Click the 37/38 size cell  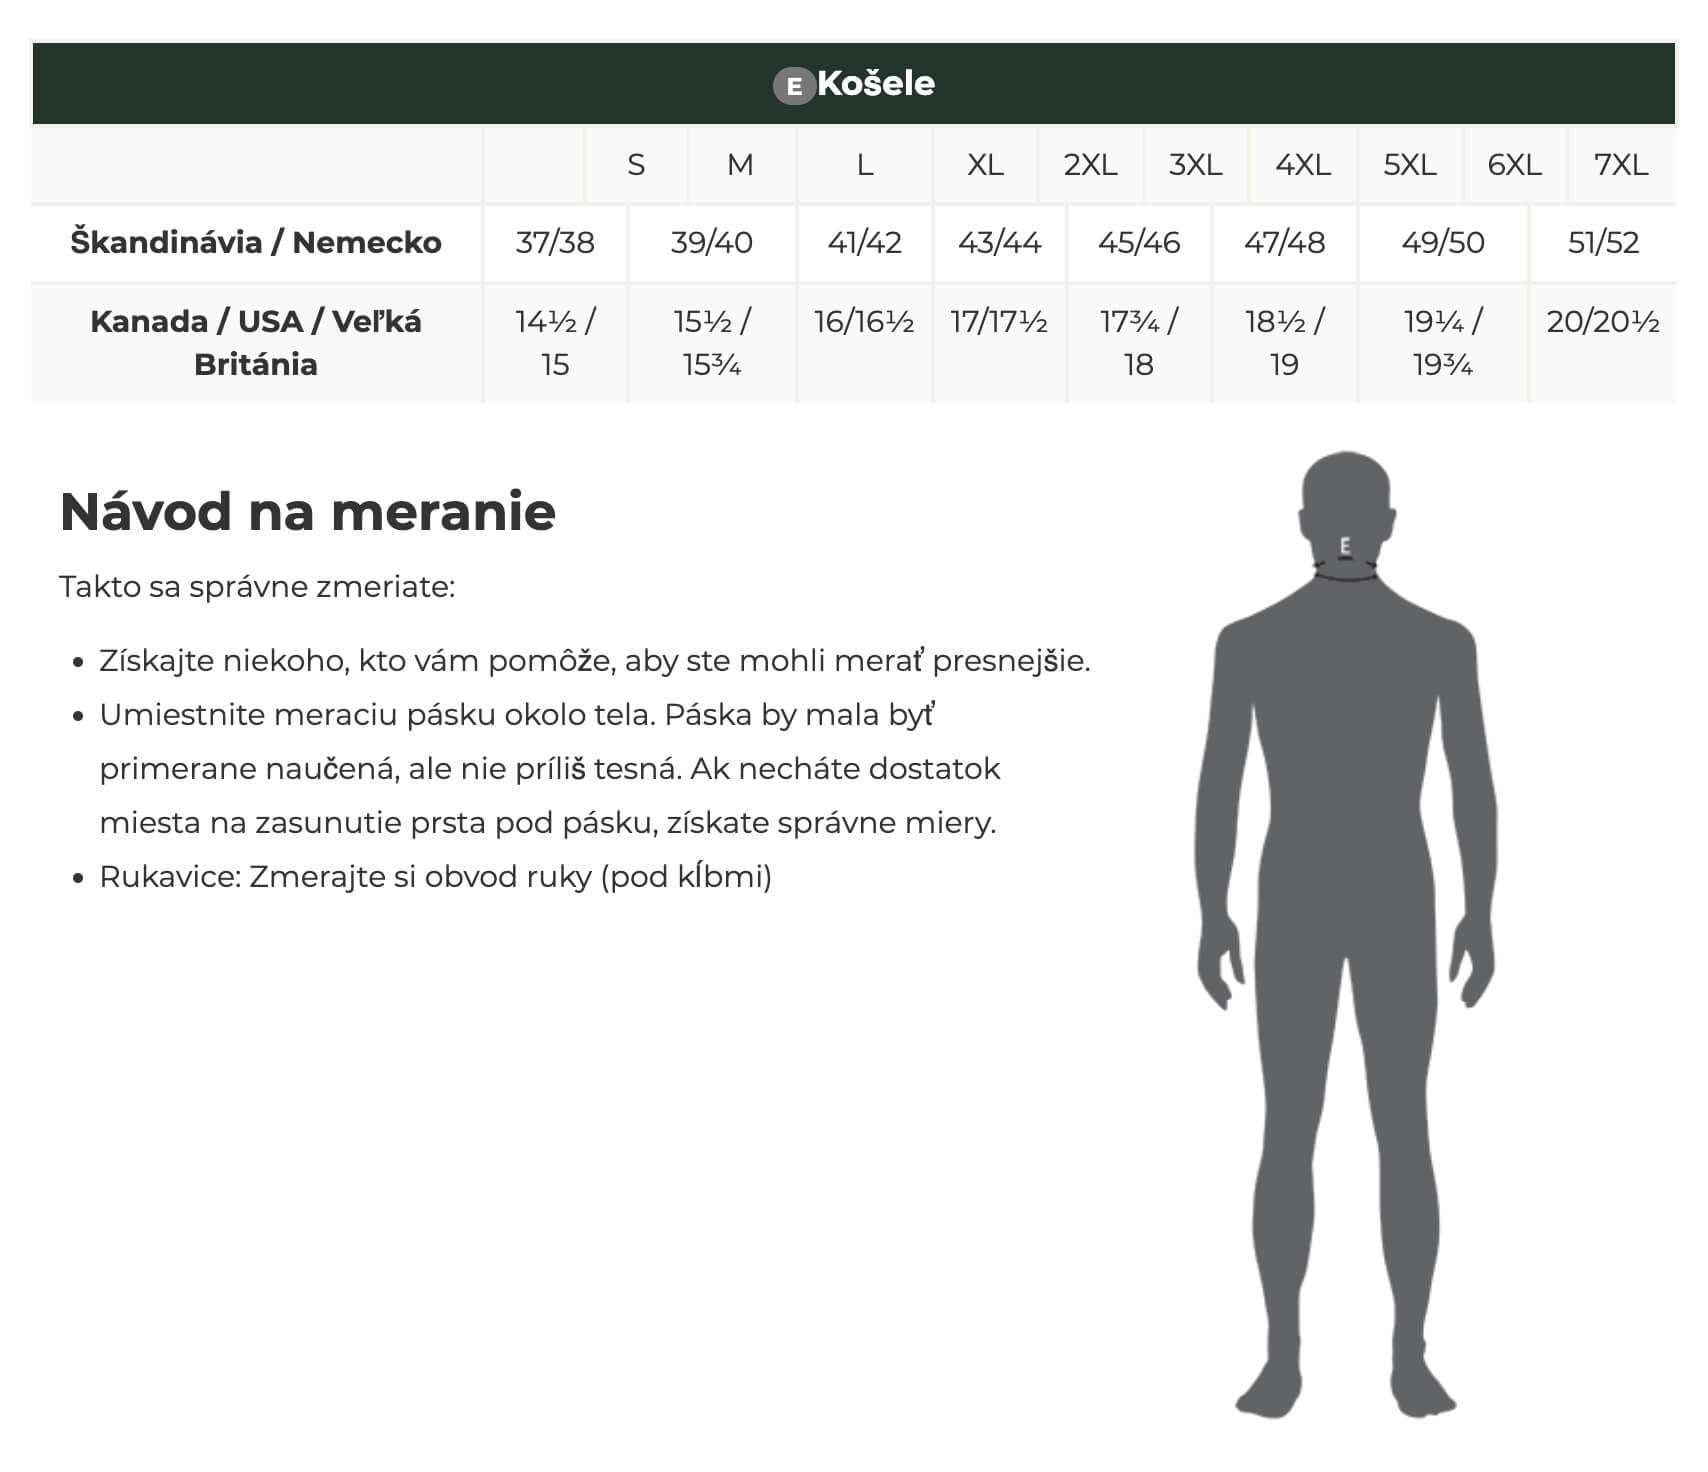coord(555,242)
